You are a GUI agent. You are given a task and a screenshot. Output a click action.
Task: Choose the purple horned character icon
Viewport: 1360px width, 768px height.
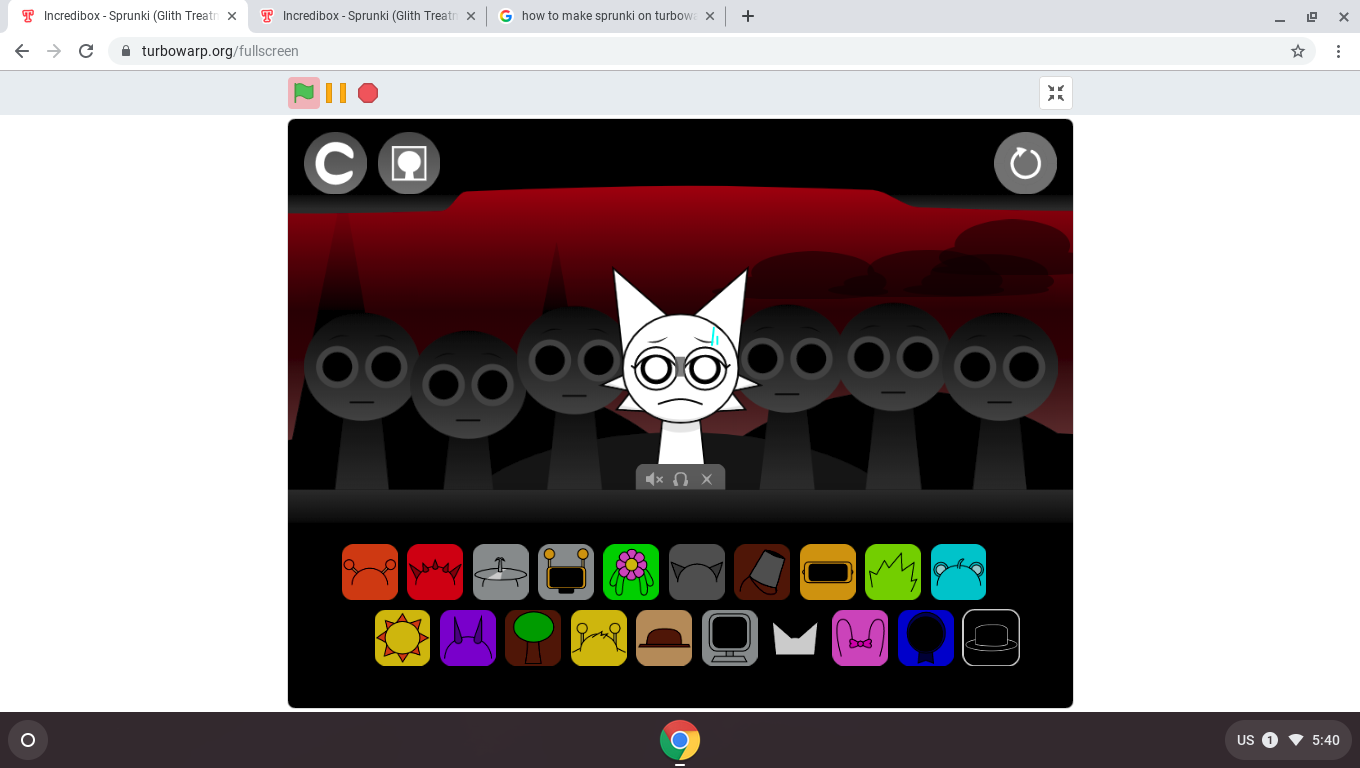pyautogui.click(x=468, y=637)
